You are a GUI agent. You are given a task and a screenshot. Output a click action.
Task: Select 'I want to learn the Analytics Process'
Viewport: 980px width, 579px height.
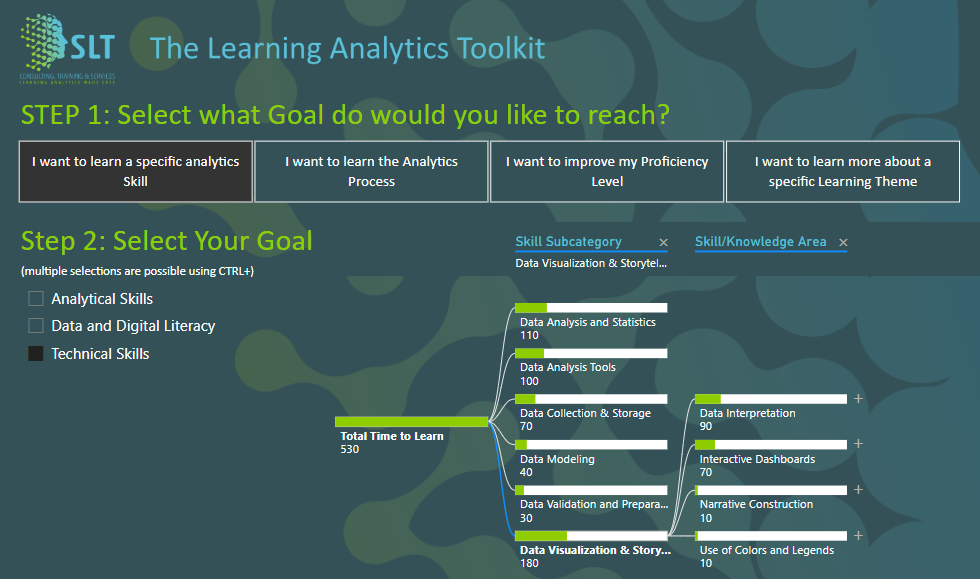(x=371, y=170)
